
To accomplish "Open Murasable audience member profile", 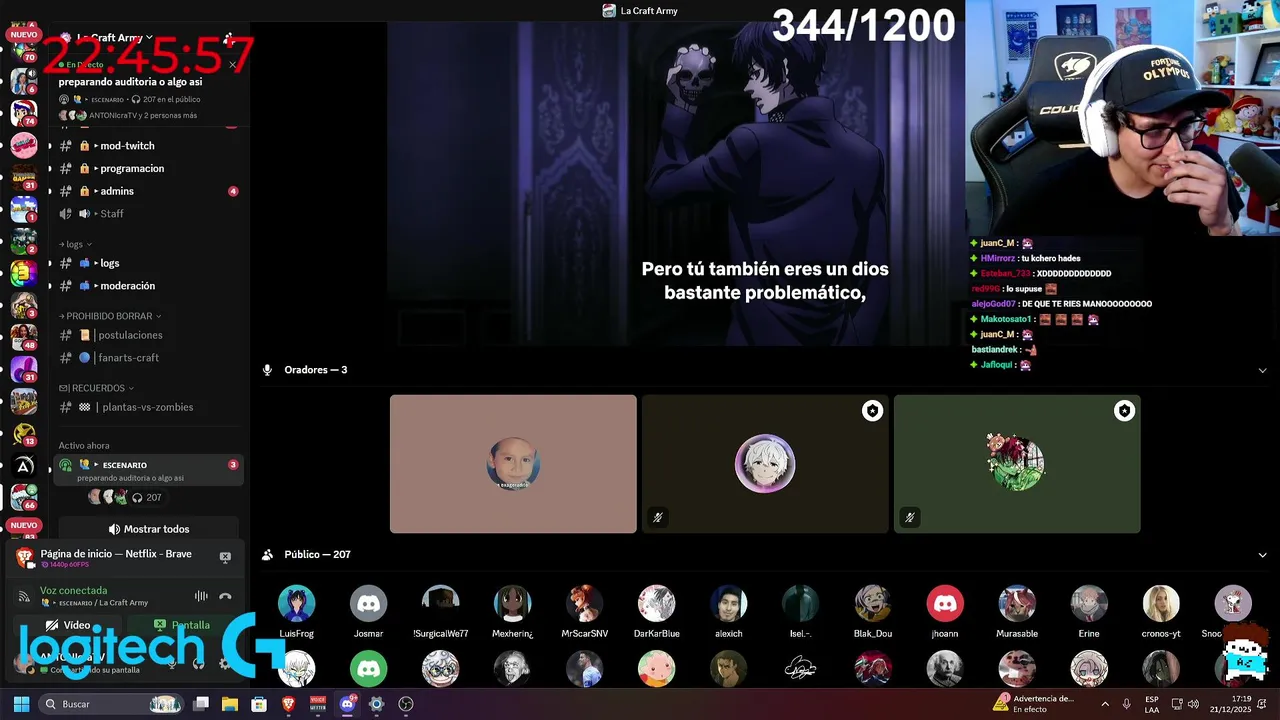I will click(x=1016, y=611).
